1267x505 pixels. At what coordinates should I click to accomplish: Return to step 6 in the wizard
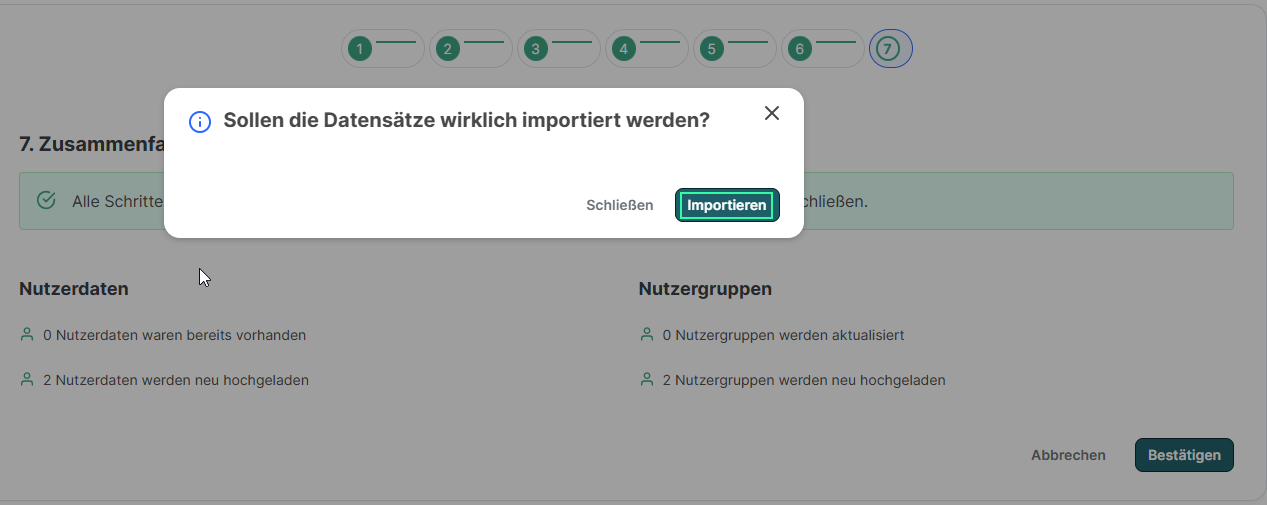click(x=800, y=48)
